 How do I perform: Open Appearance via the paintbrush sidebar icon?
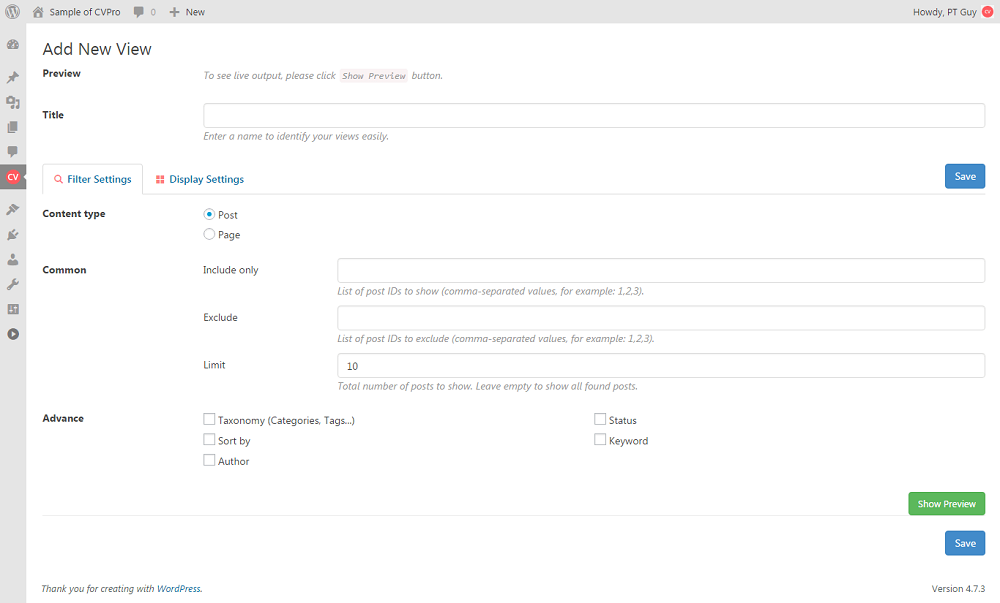(x=13, y=209)
